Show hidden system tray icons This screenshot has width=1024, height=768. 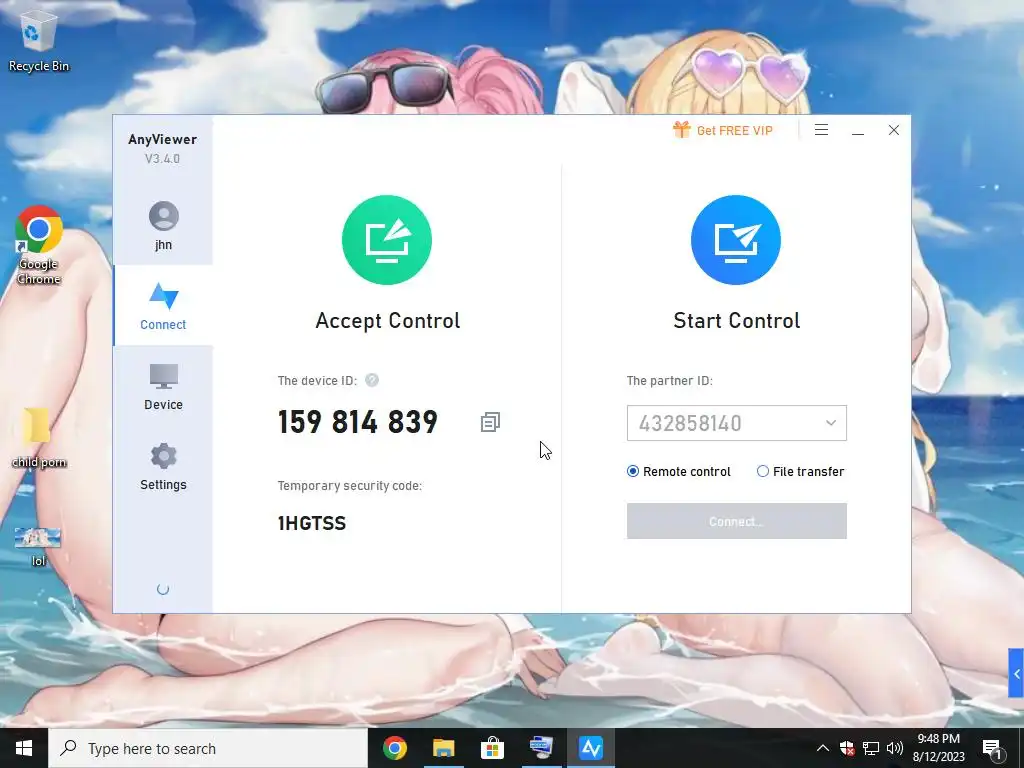coord(823,748)
